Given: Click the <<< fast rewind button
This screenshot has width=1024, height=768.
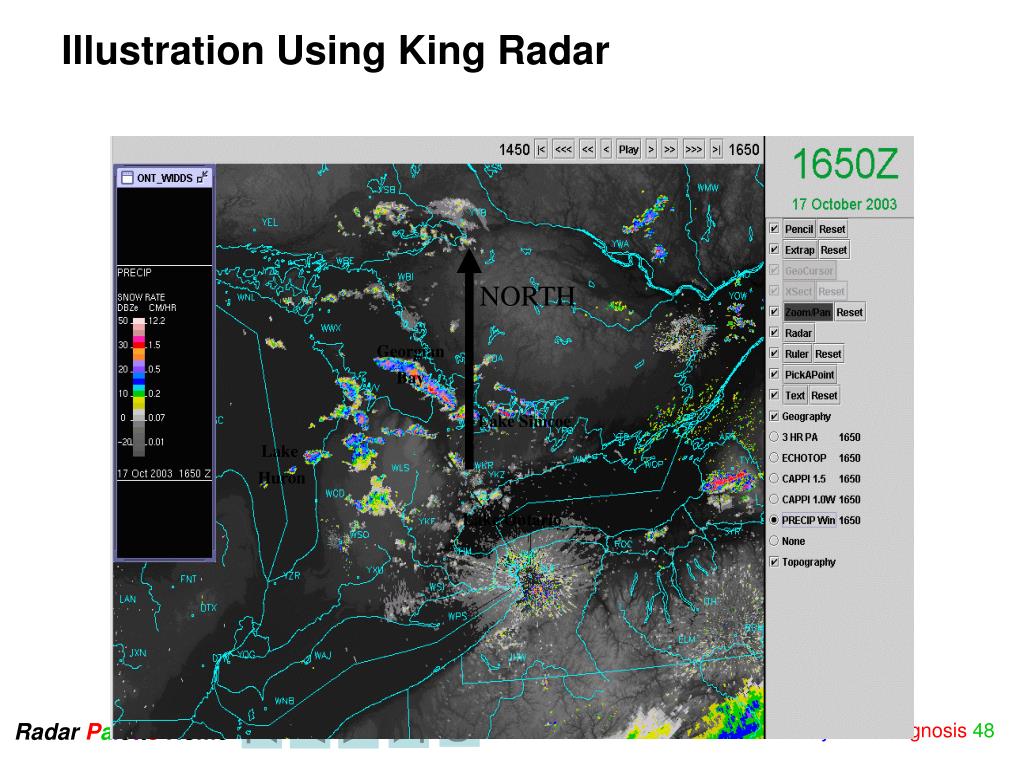Looking at the screenshot, I should (564, 149).
